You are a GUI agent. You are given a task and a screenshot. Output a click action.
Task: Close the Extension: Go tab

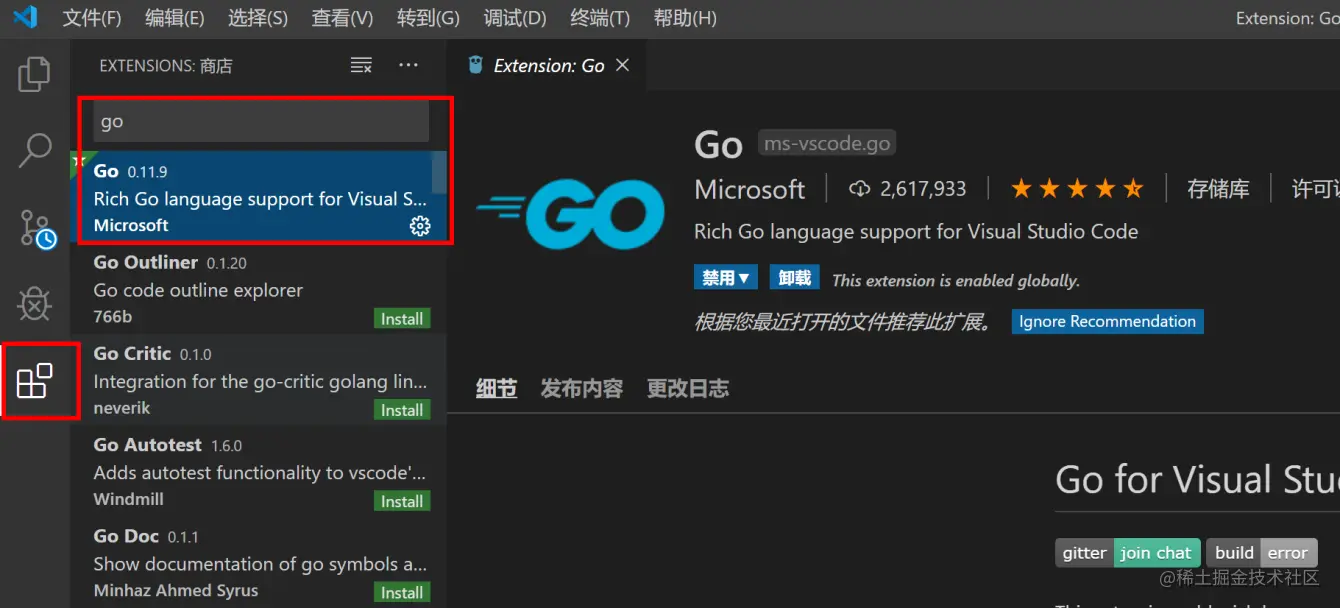click(x=622, y=65)
